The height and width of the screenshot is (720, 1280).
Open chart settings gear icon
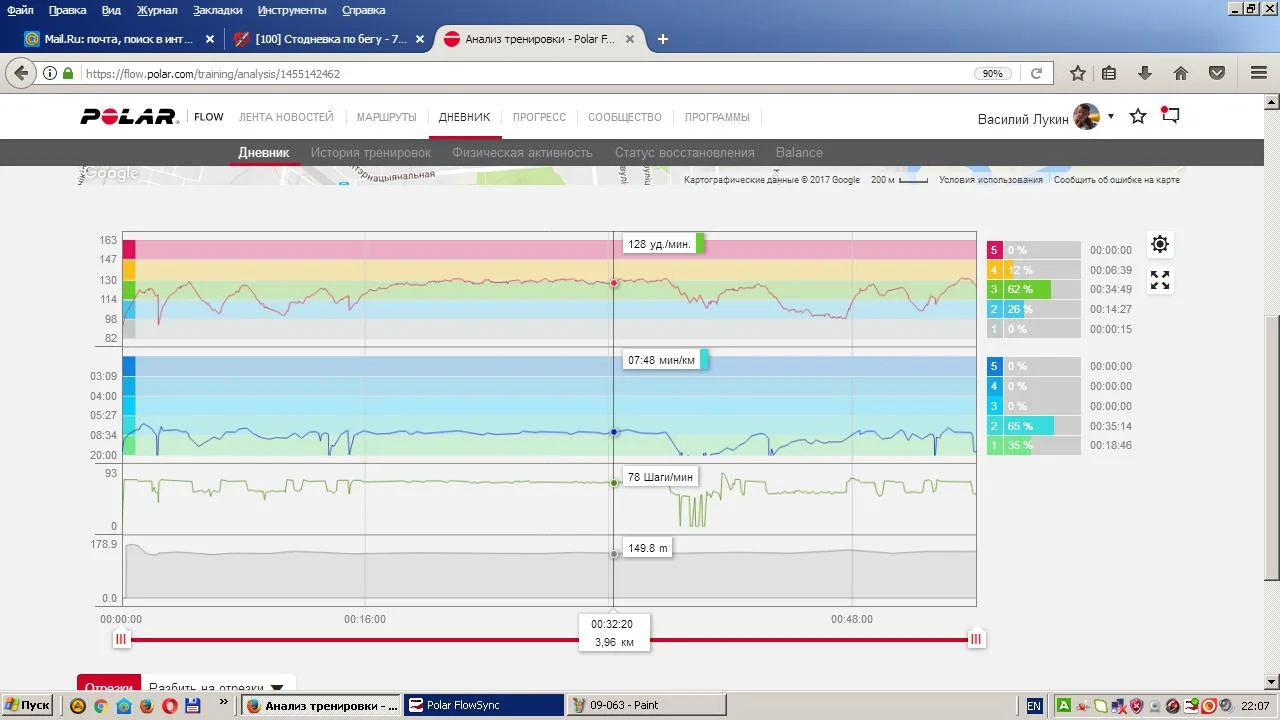[x=1160, y=244]
